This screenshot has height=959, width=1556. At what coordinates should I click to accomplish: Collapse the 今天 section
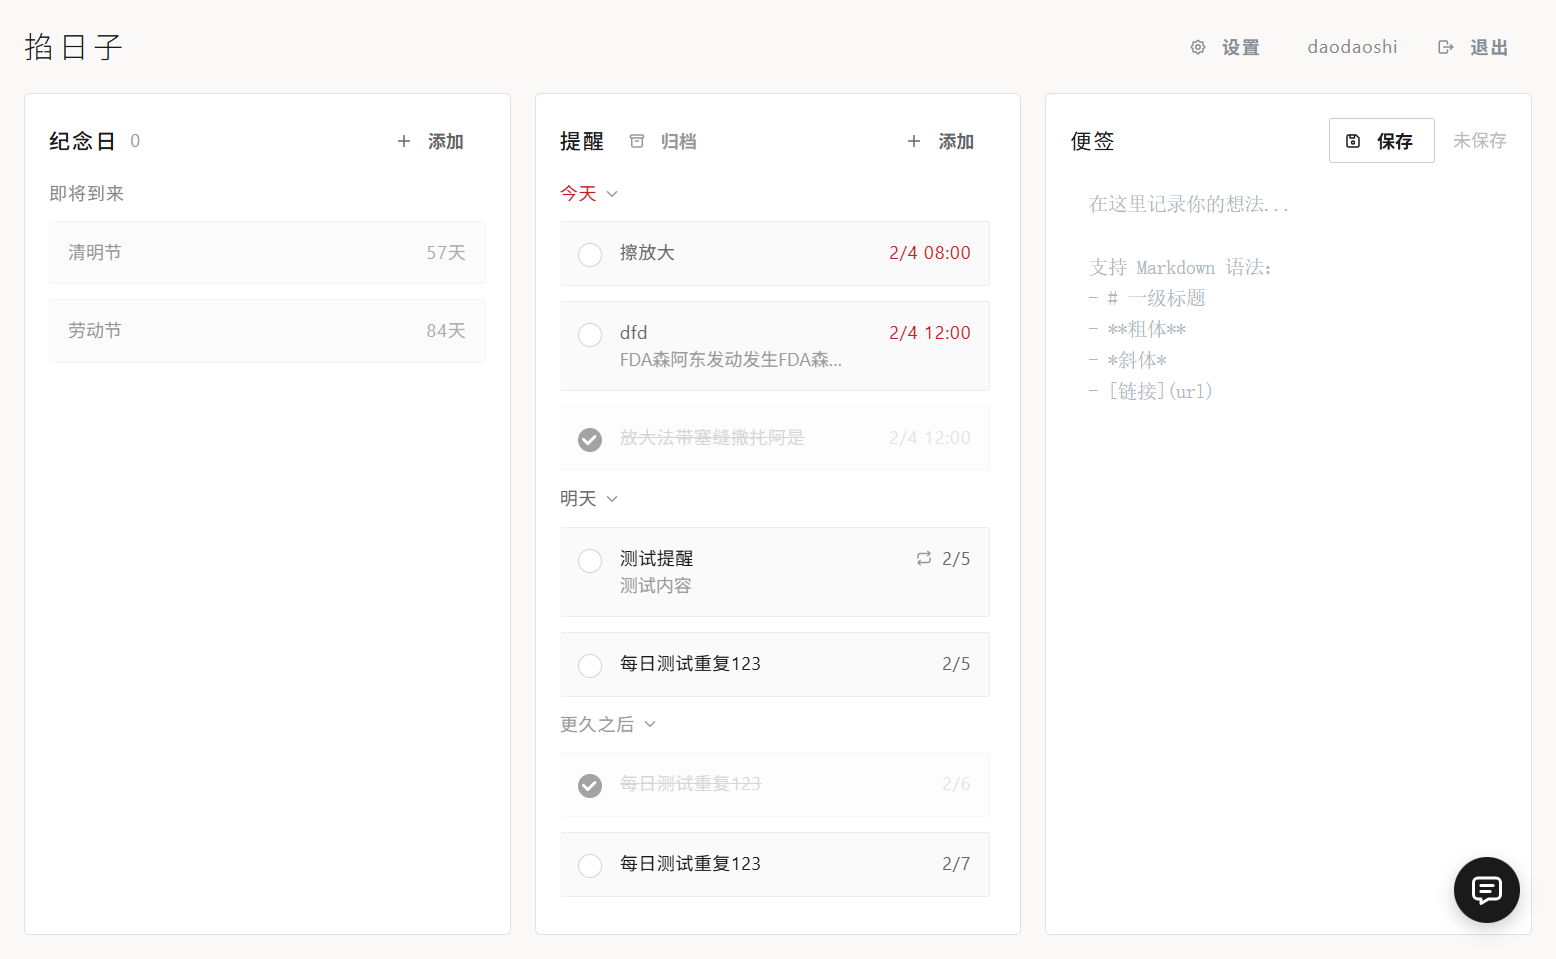pyautogui.click(x=612, y=194)
